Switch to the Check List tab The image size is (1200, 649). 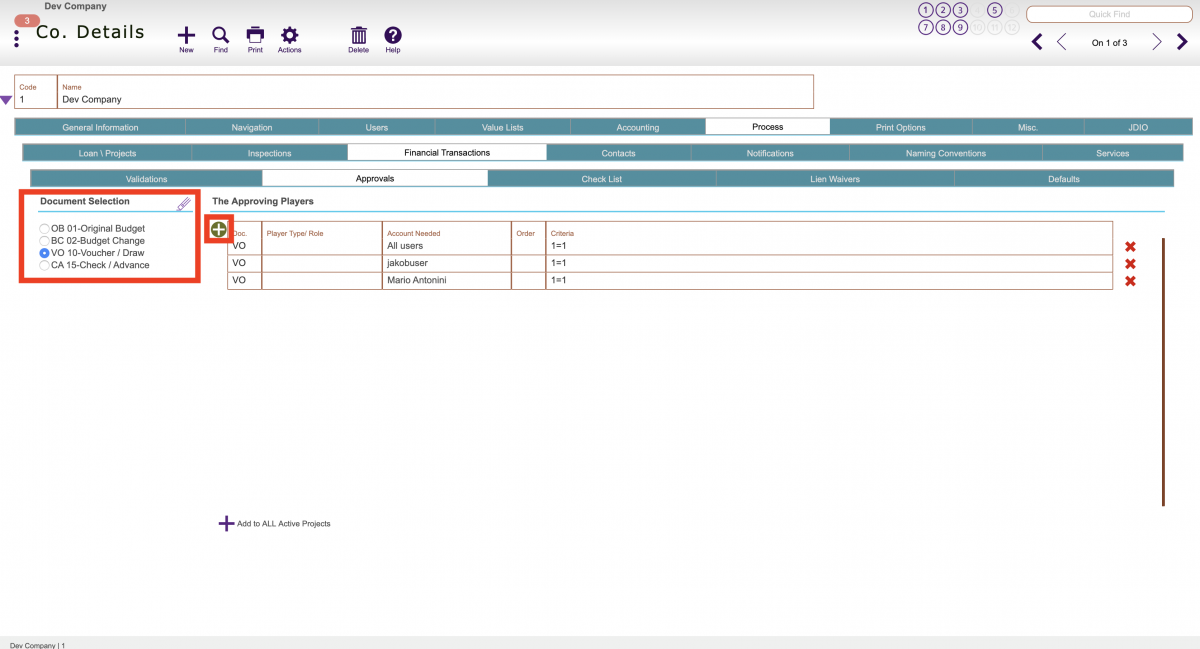tap(603, 177)
